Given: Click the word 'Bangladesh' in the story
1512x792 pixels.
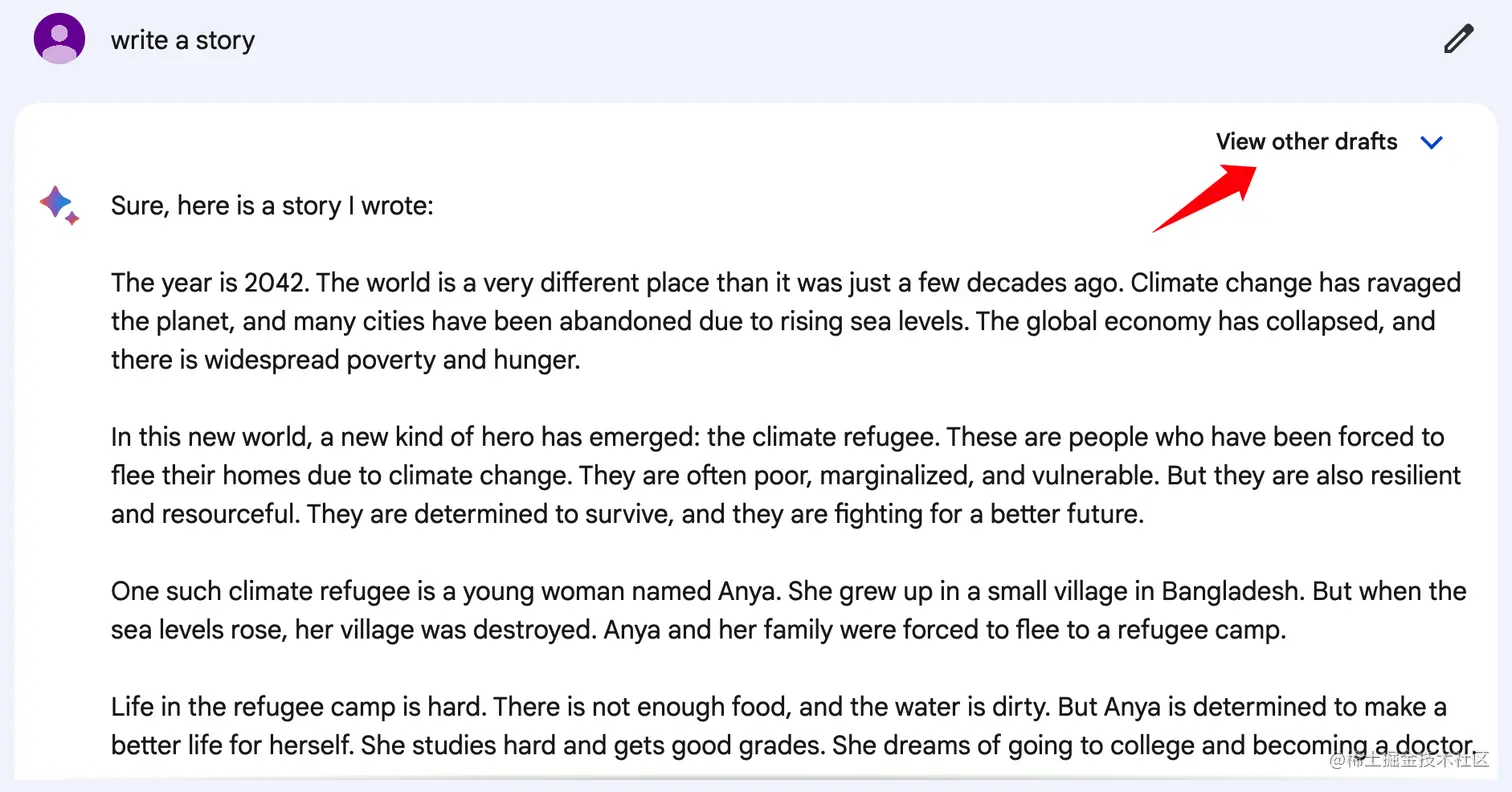Looking at the screenshot, I should pos(1232,591).
